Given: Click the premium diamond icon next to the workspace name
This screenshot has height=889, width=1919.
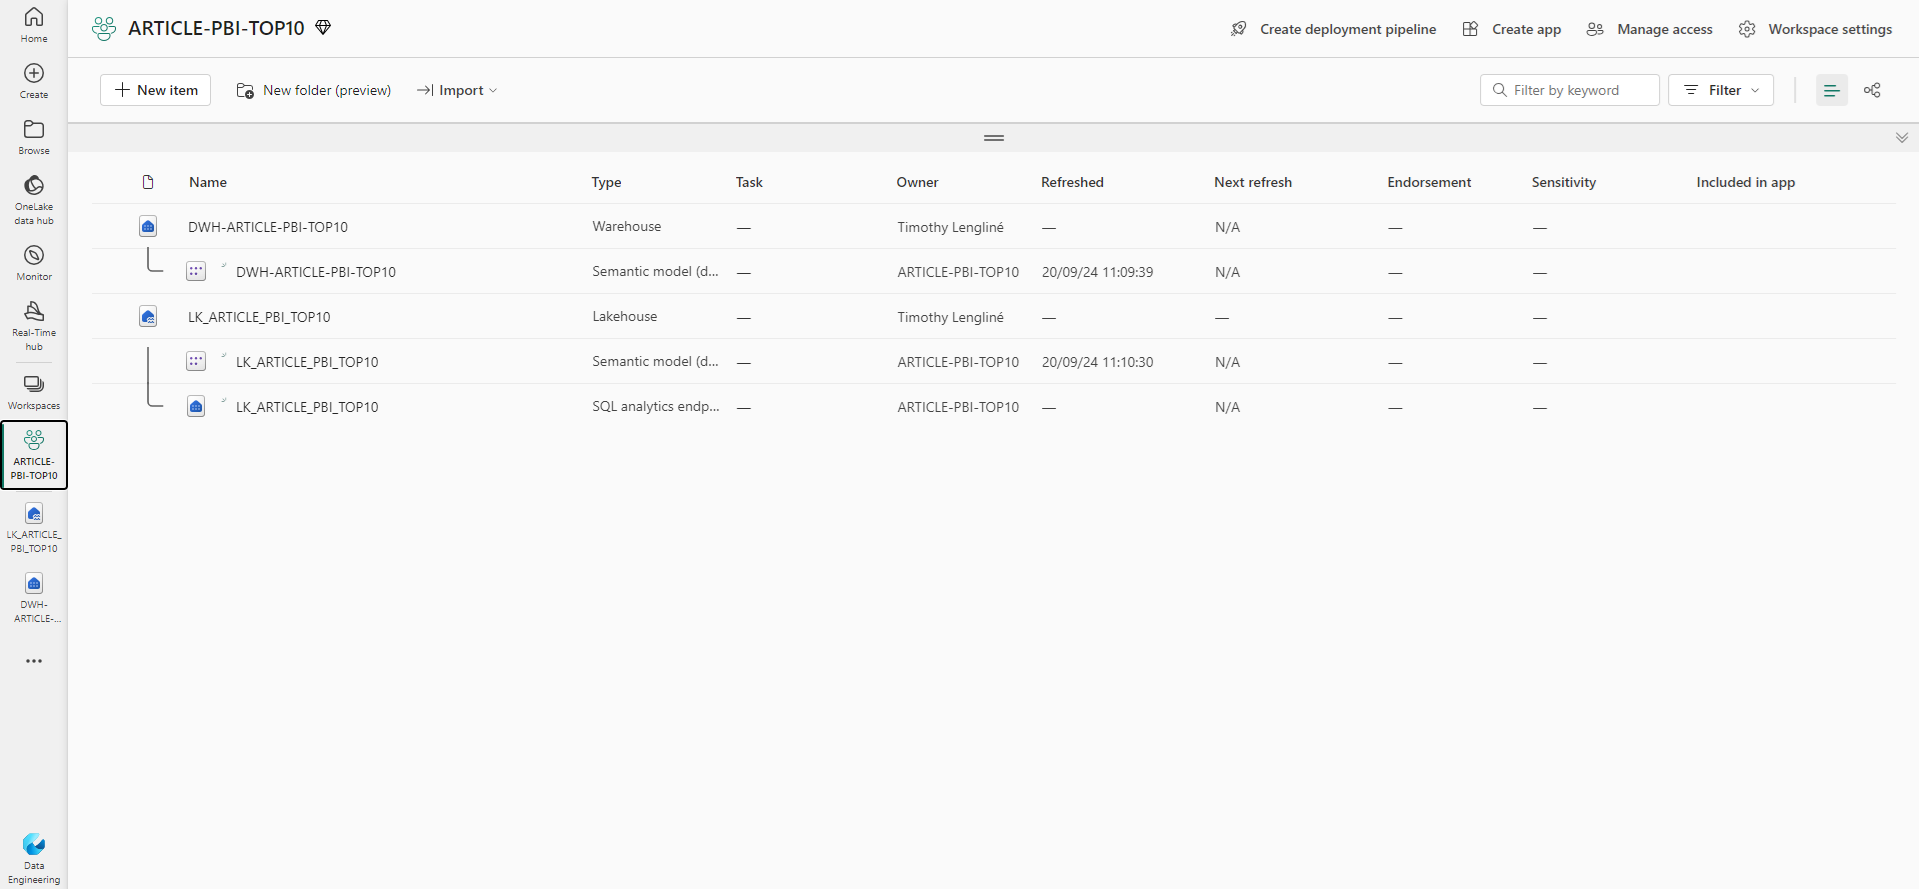Looking at the screenshot, I should coord(323,28).
